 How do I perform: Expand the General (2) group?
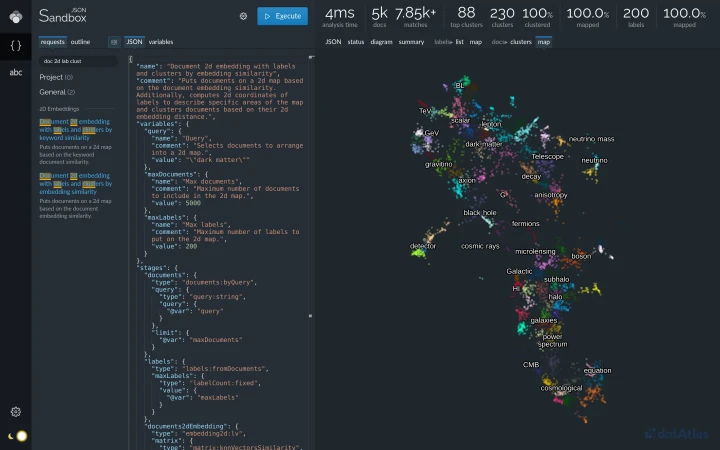coord(57,92)
